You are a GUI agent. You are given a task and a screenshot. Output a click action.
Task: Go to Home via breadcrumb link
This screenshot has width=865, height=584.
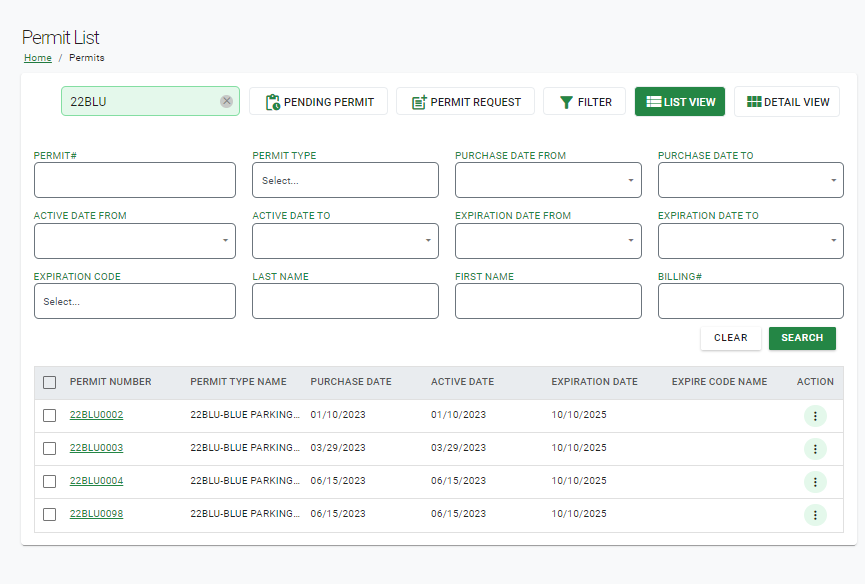(x=38, y=58)
